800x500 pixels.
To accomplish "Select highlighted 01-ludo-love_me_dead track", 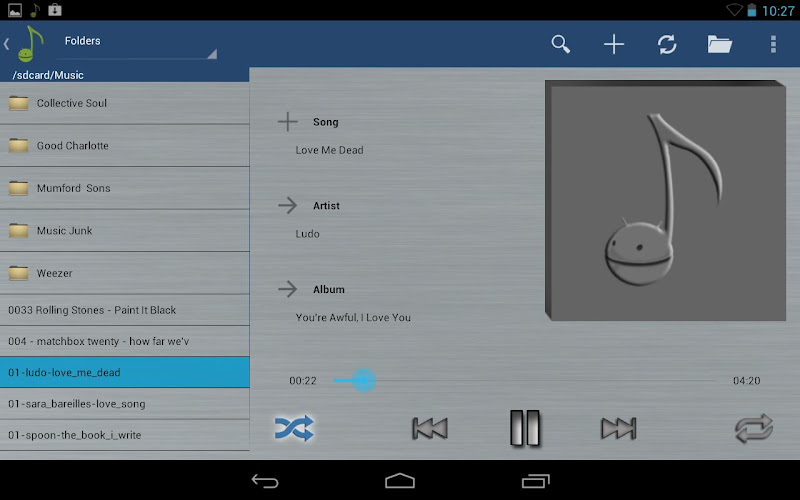I will tap(124, 372).
